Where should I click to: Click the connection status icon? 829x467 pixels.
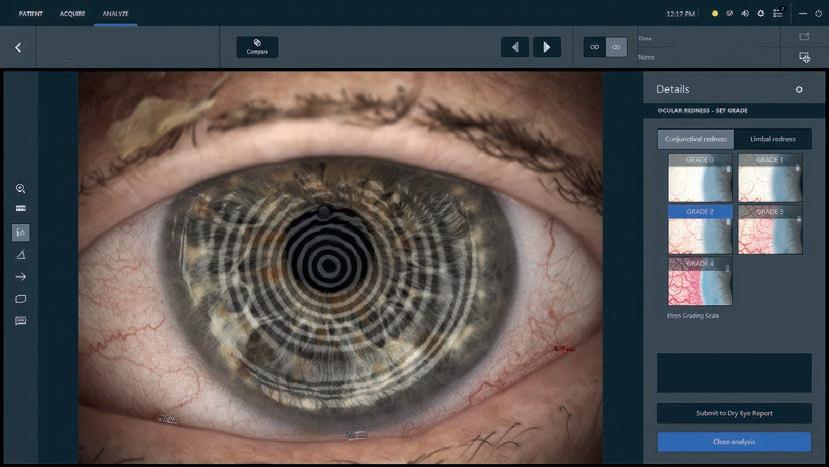[x=730, y=14]
